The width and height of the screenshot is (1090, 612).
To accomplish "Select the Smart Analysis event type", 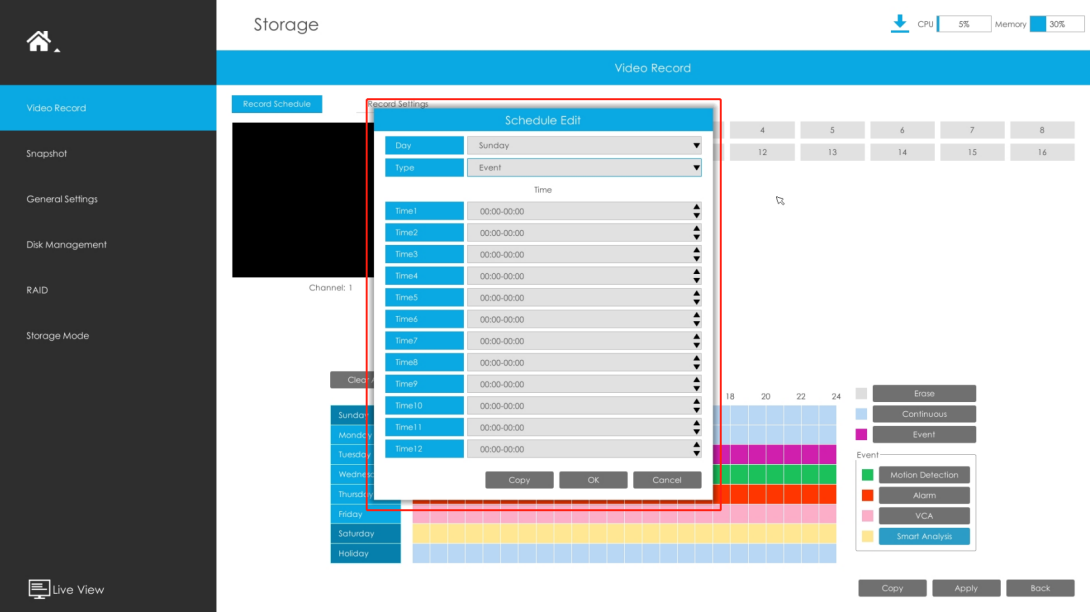I will (x=924, y=536).
